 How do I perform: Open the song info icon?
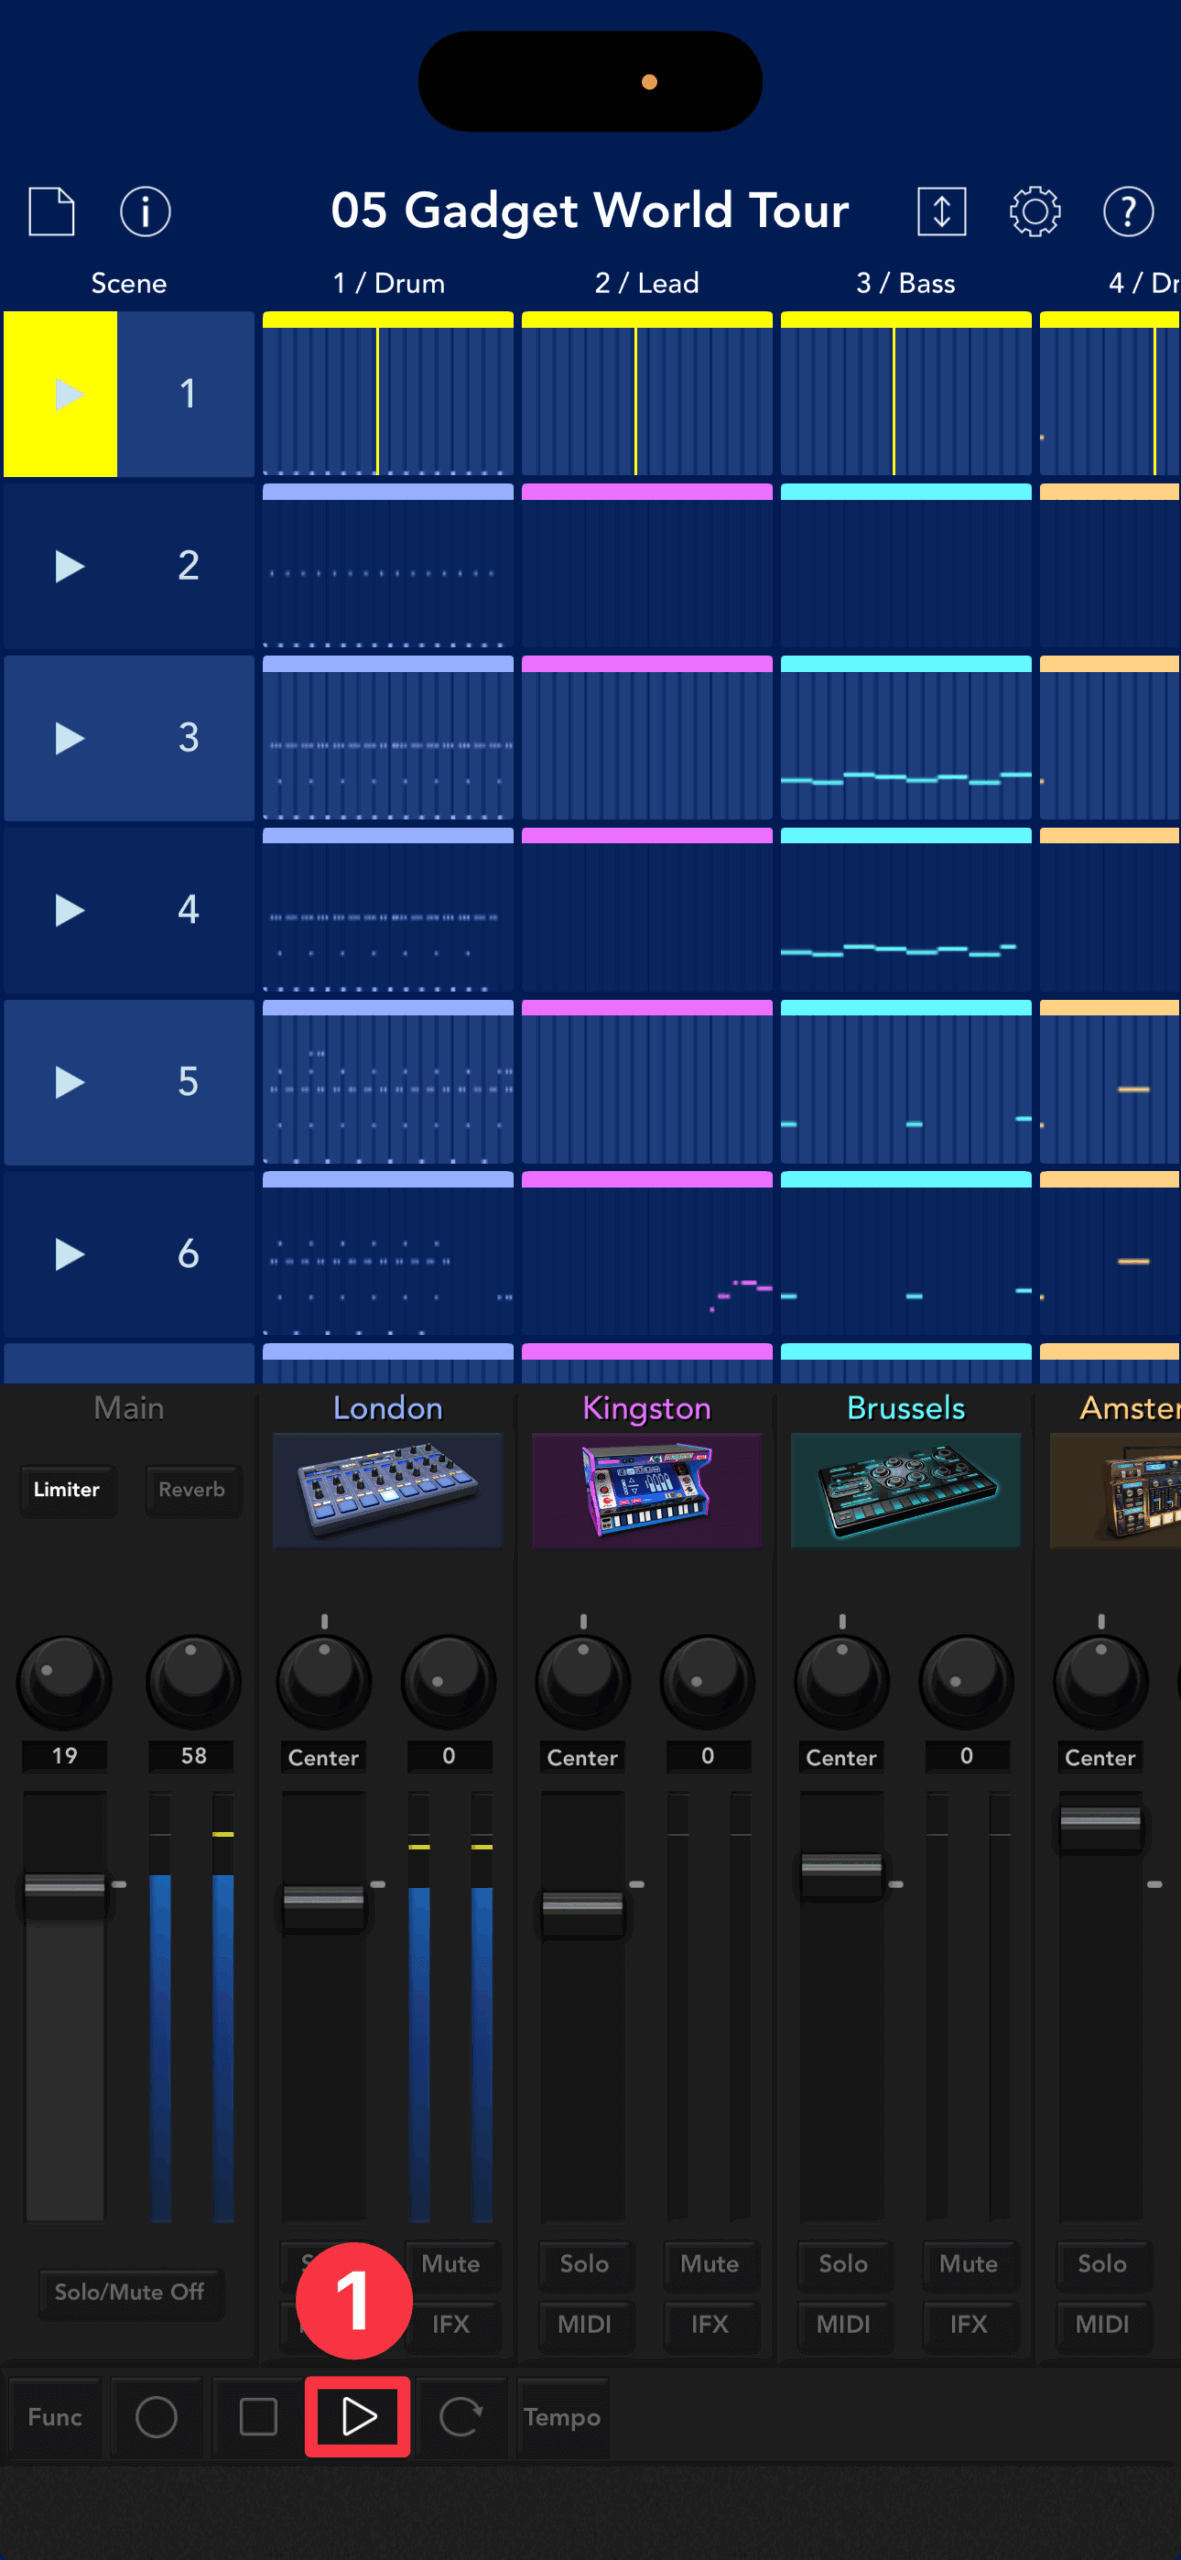[x=145, y=211]
